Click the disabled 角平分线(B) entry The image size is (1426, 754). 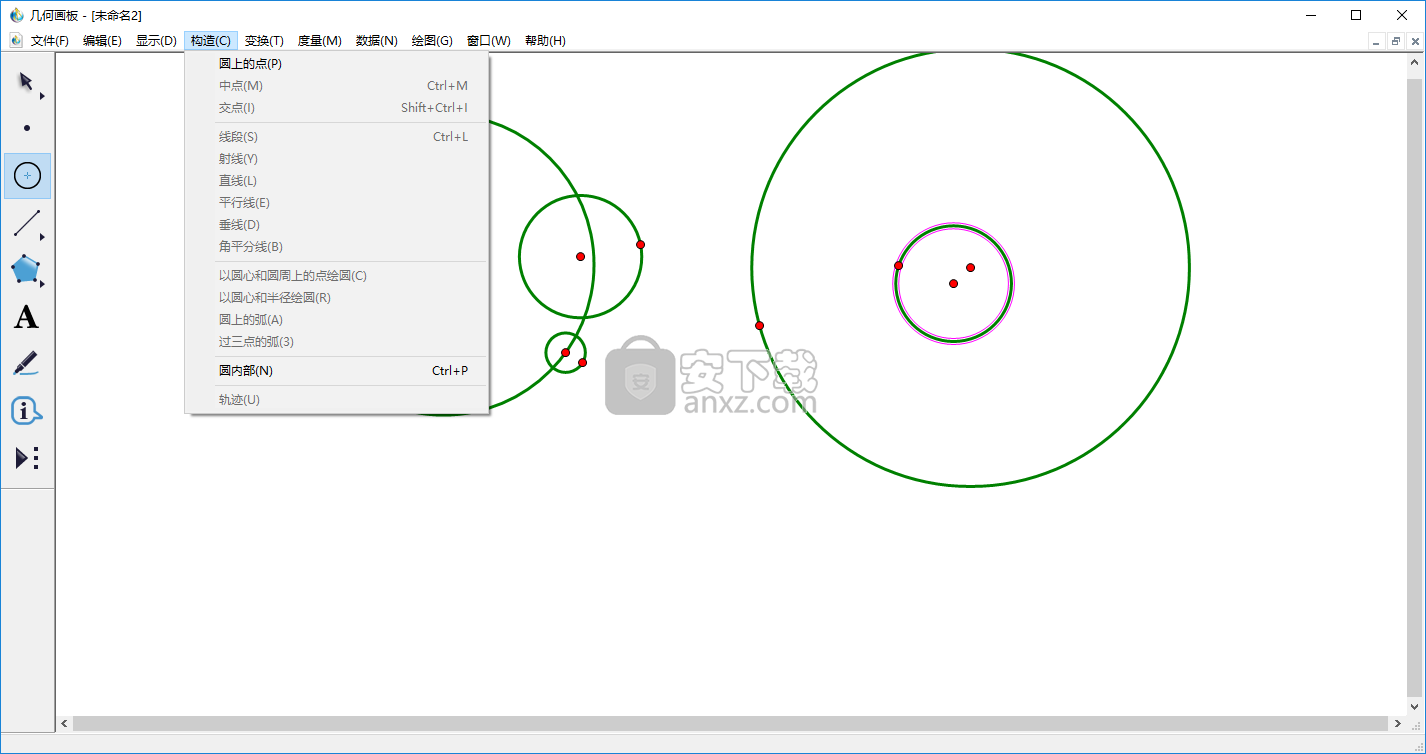pos(337,247)
